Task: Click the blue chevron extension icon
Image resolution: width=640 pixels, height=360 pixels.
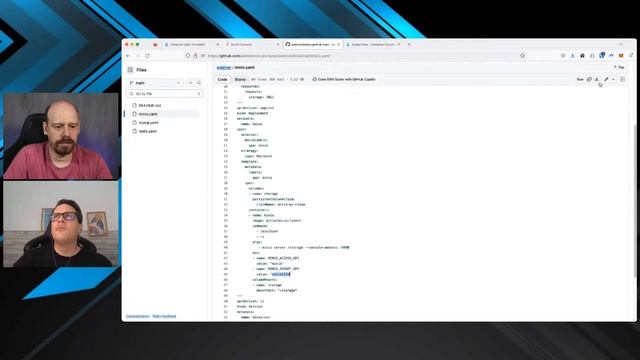Action: (611, 56)
